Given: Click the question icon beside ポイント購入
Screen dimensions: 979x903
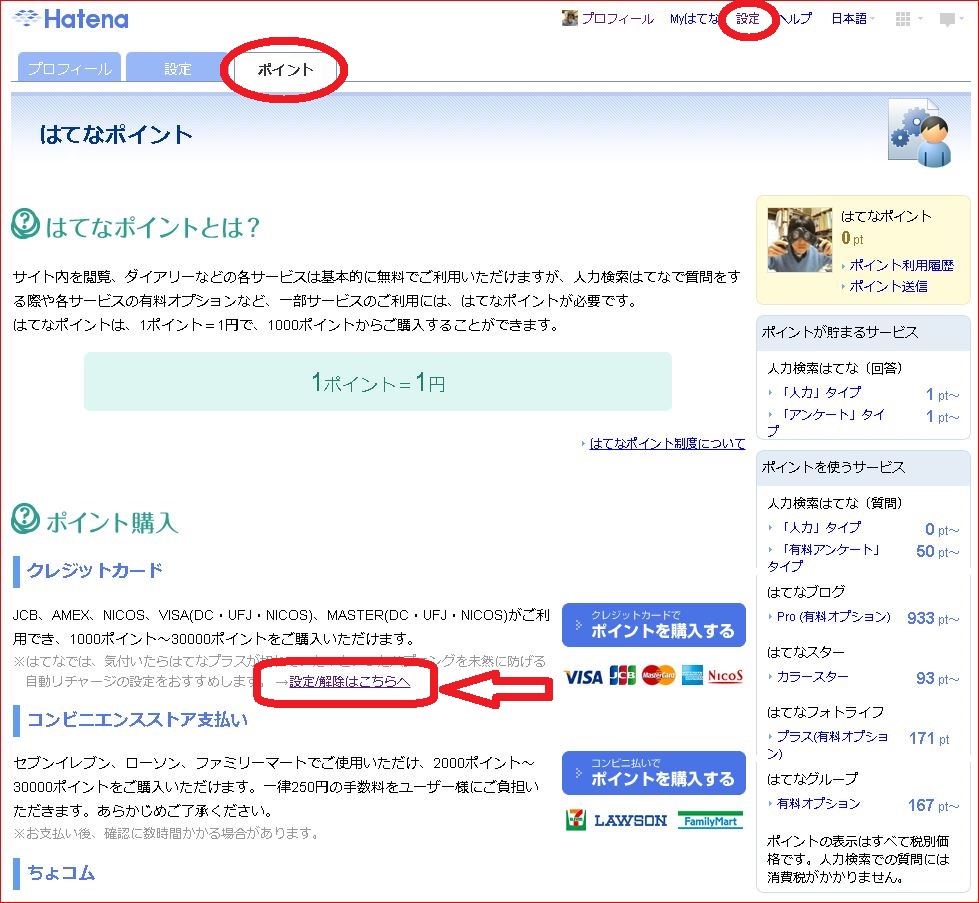Looking at the screenshot, I should pos(26,519).
